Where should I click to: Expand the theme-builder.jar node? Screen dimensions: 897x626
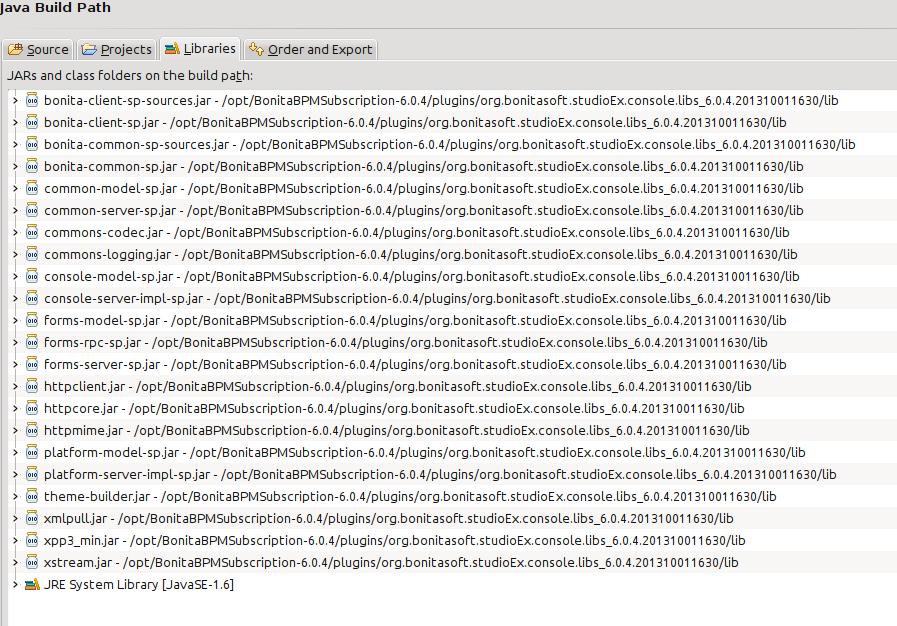coord(15,496)
